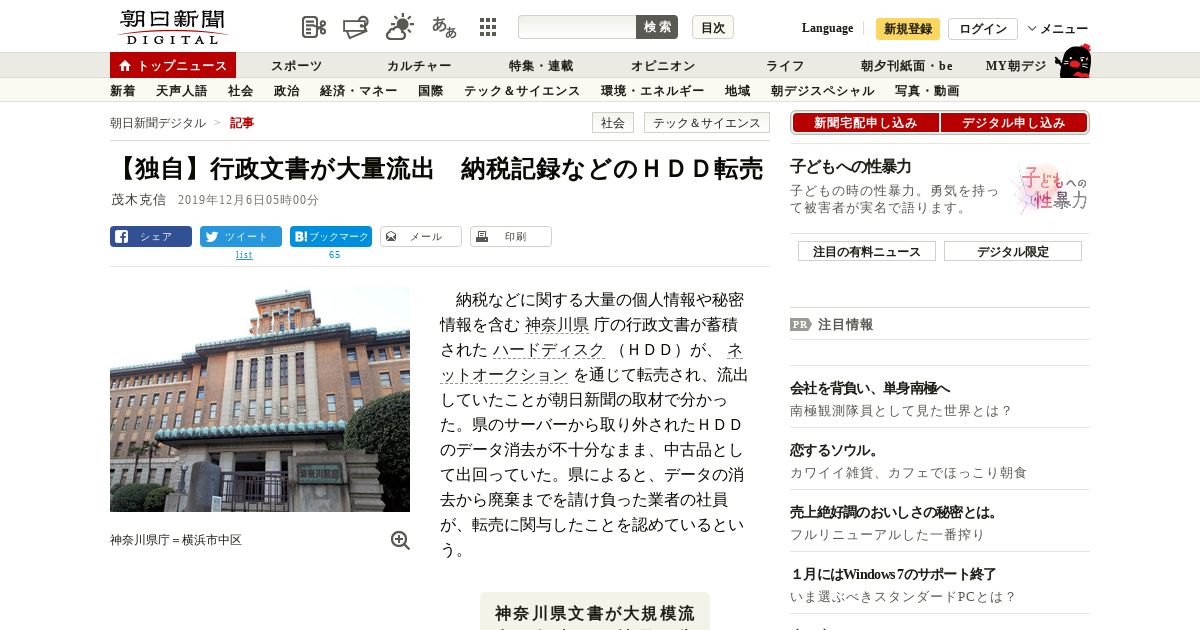Image resolution: width=1200 pixels, height=630 pixels.
Task: Open 環境・エネルギー in sub navigation
Action: [x=652, y=91]
